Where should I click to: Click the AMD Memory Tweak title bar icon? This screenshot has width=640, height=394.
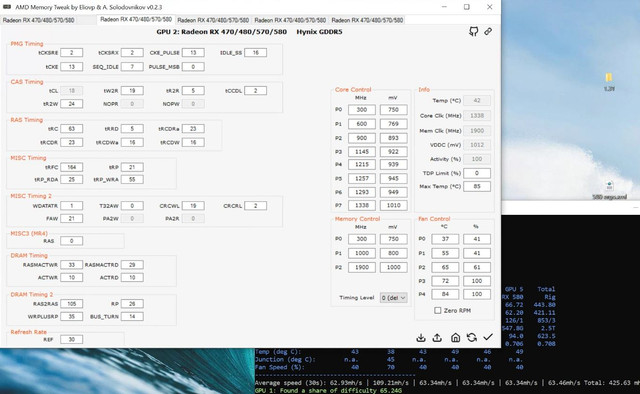click(7, 7)
